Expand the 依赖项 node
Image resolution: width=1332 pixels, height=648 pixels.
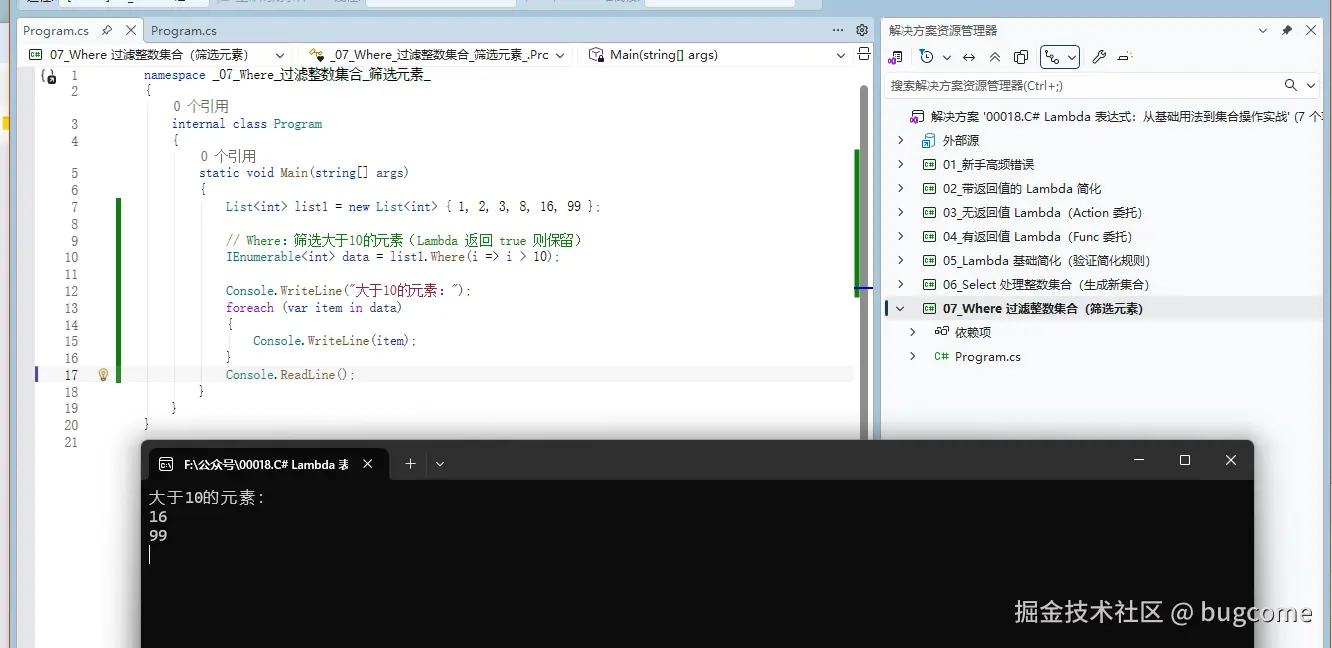(x=912, y=332)
